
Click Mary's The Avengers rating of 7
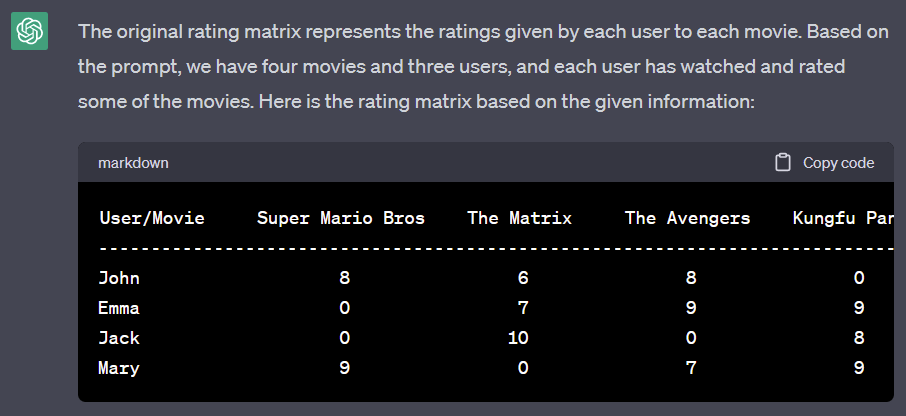(691, 368)
